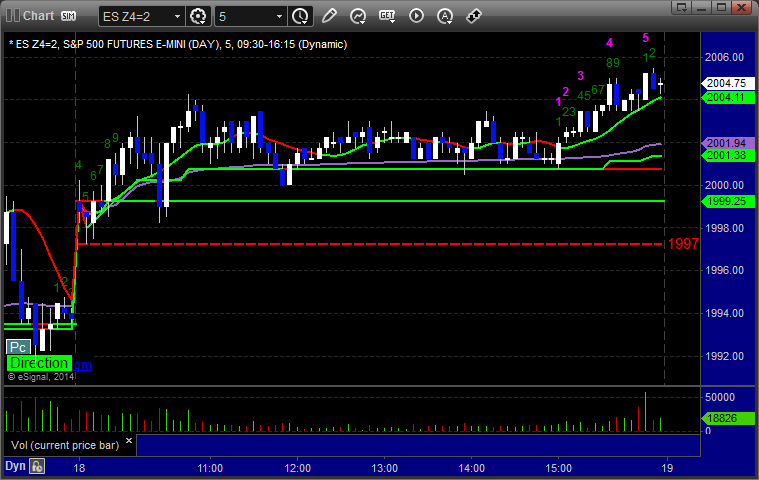
Task: Click the 2001.38 green price label
Action: click(728, 155)
